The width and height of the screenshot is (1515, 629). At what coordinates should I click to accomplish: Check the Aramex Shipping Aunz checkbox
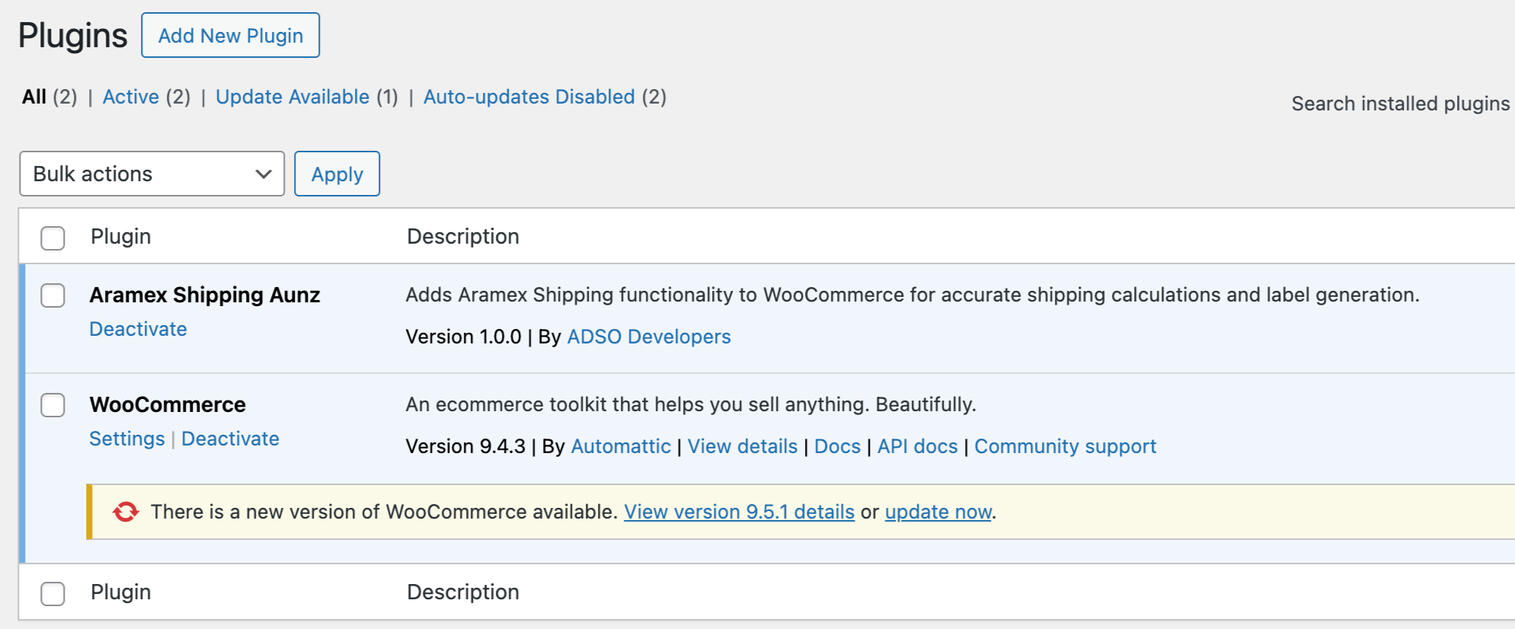coord(53,296)
